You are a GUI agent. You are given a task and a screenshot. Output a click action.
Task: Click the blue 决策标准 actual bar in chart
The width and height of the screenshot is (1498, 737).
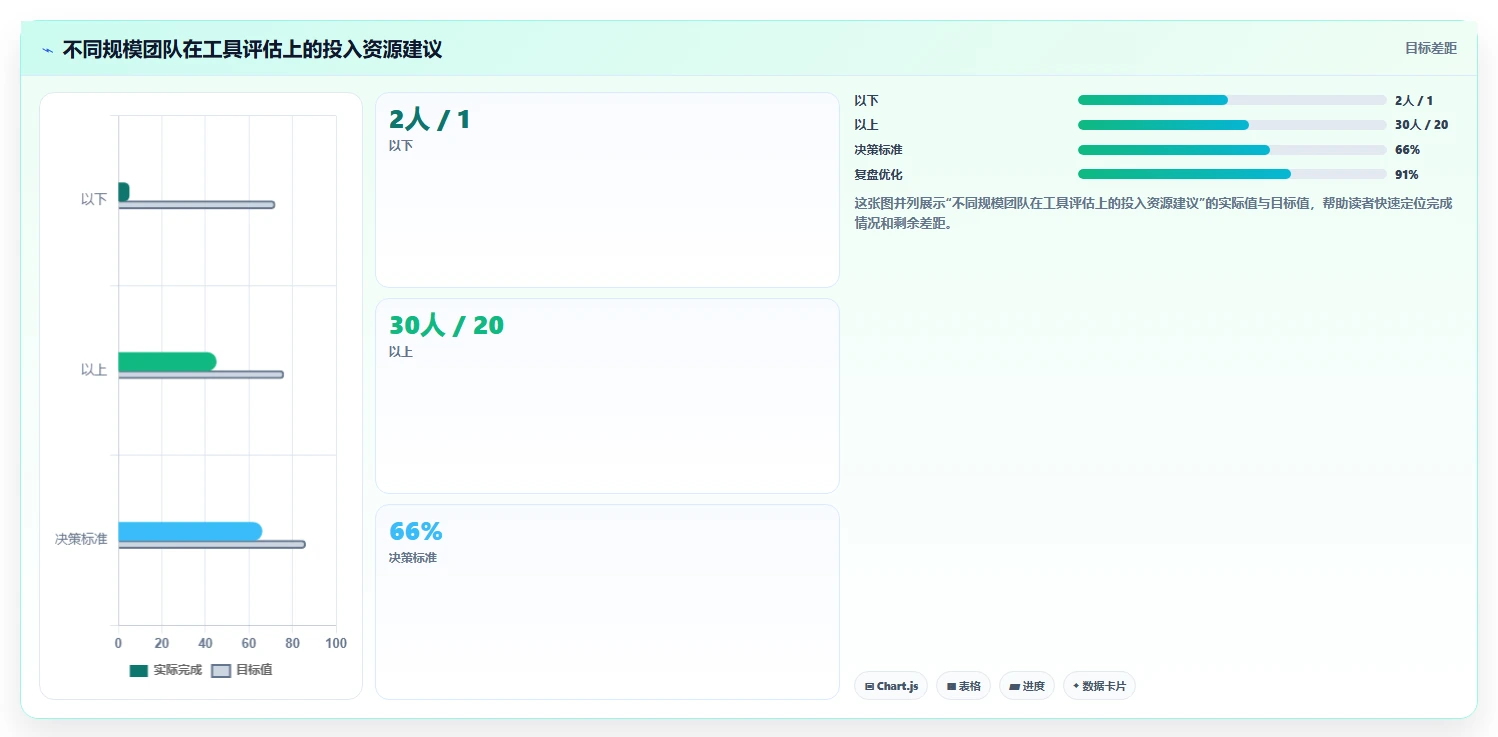190,532
